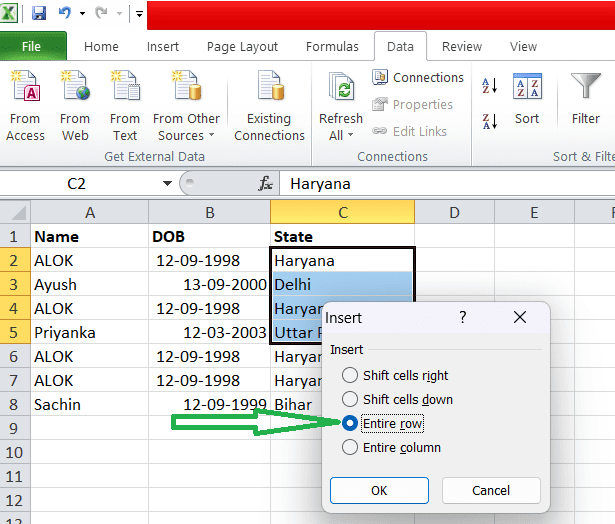
Task: Select column B header
Action: point(210,212)
